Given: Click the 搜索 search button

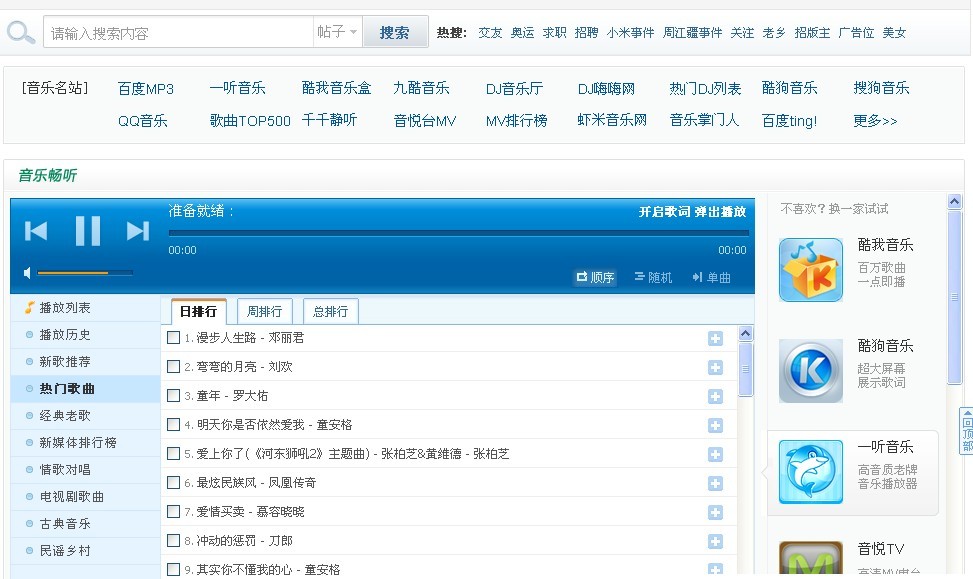Looking at the screenshot, I should point(395,32).
